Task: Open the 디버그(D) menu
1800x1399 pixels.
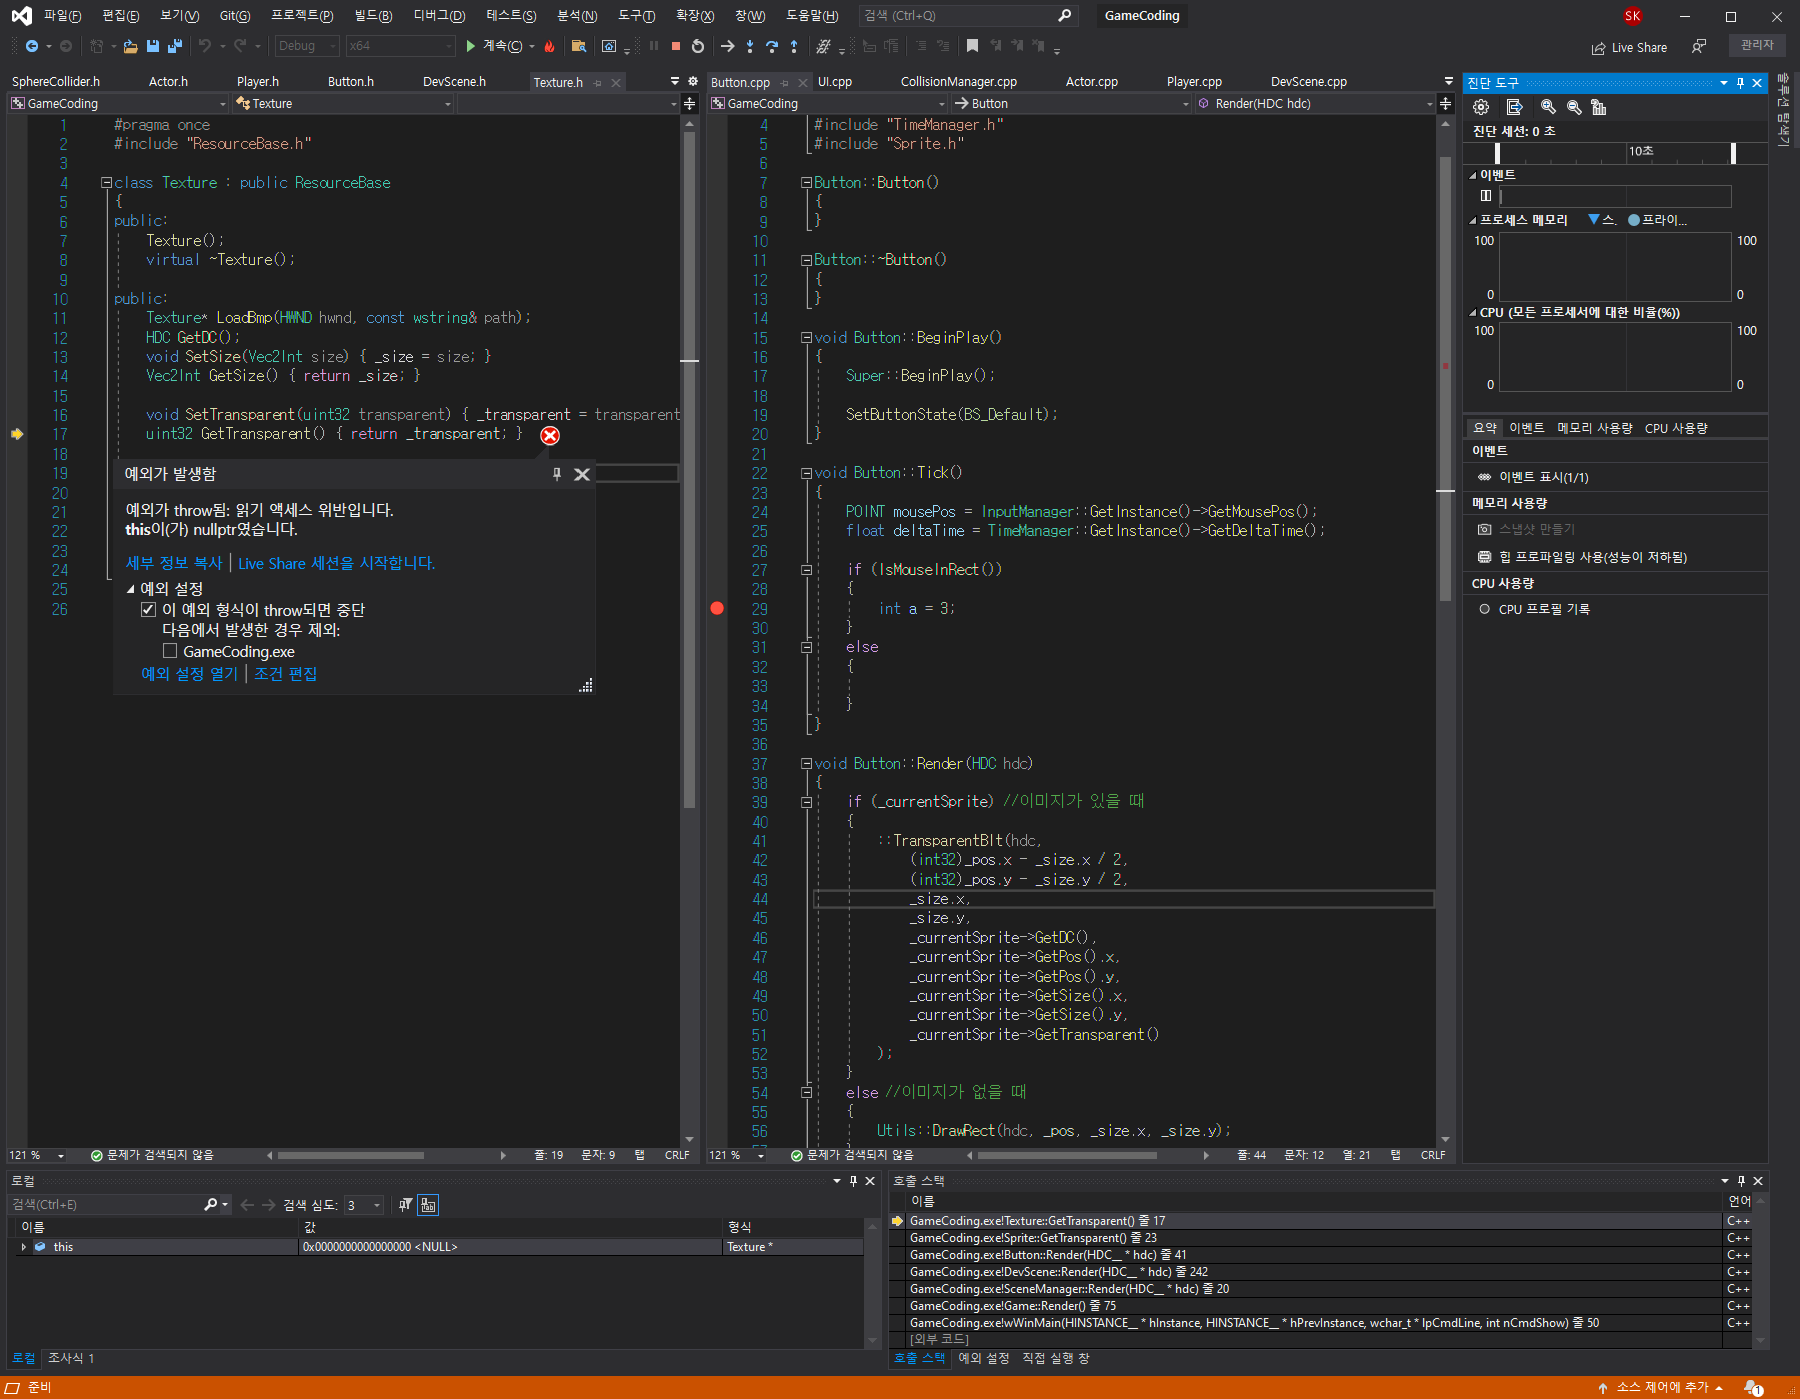Action: tap(439, 15)
